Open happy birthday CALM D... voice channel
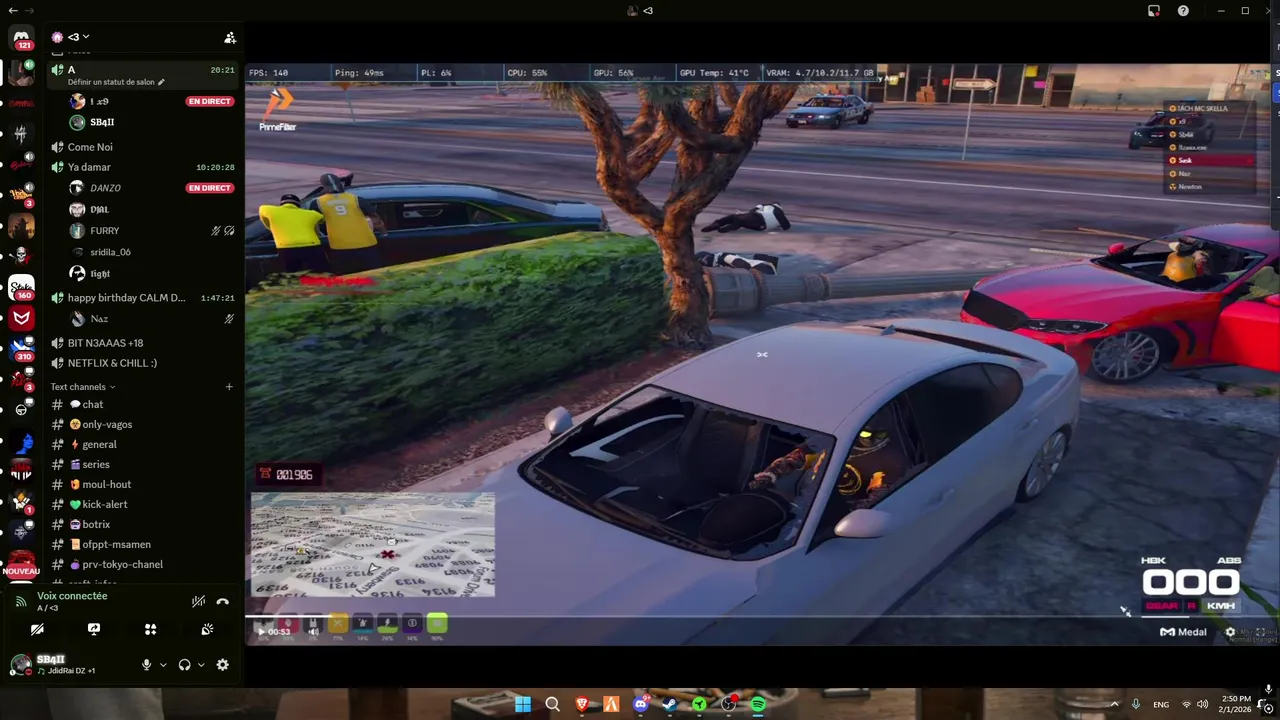Viewport: 1280px width, 720px height. point(145,298)
